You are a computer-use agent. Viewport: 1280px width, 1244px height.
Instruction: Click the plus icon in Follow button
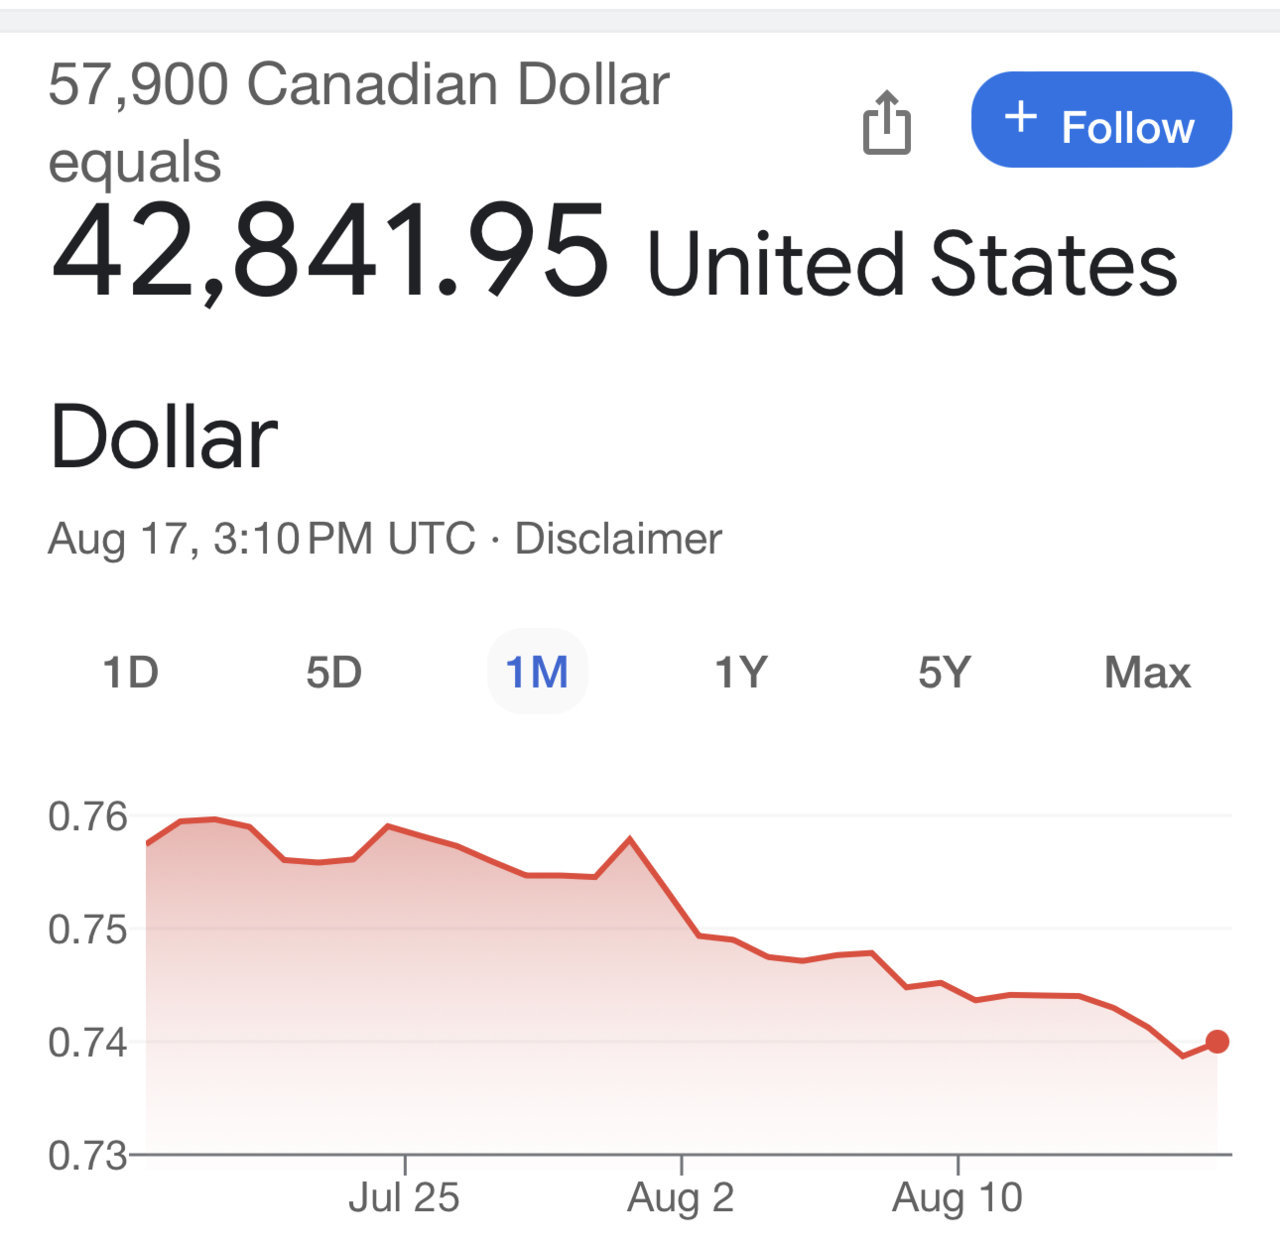(1020, 117)
